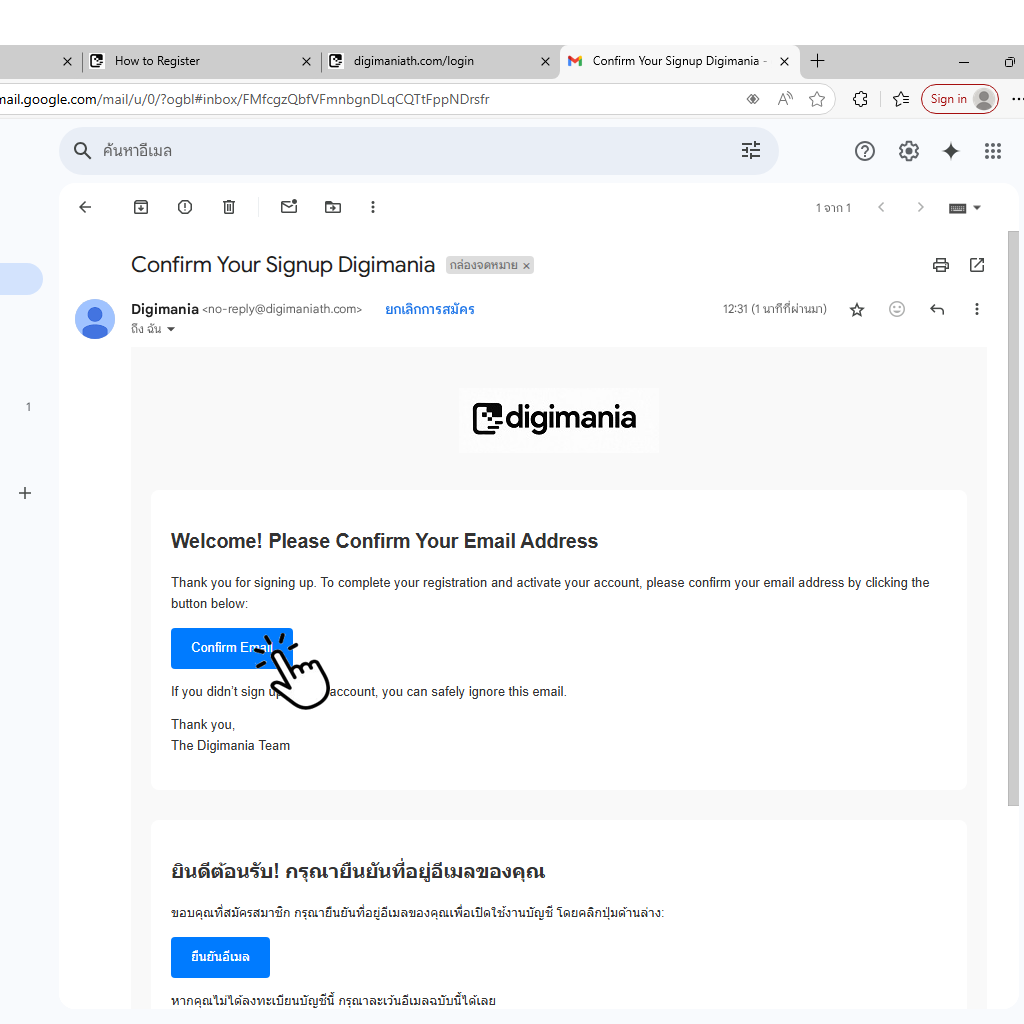Report this email as spam
Image resolution: width=1024 pixels, height=1024 pixels.
click(185, 207)
